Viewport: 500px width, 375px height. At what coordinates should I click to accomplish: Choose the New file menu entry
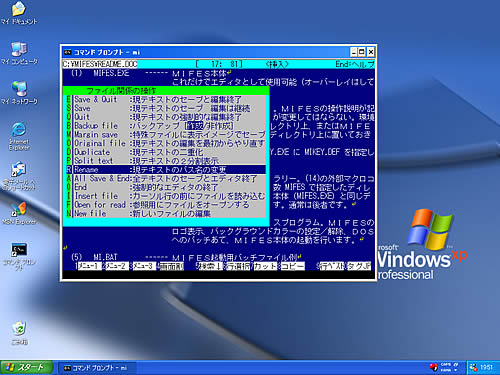[166, 213]
